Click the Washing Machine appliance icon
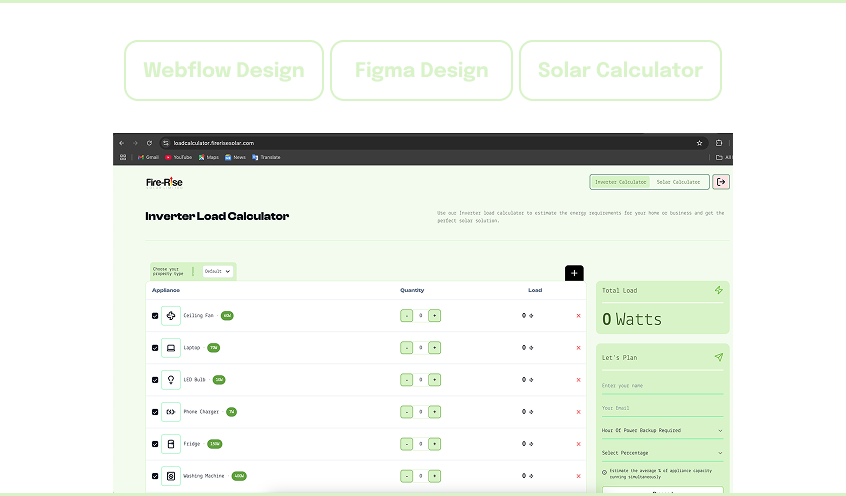The width and height of the screenshot is (846, 496). tap(171, 476)
